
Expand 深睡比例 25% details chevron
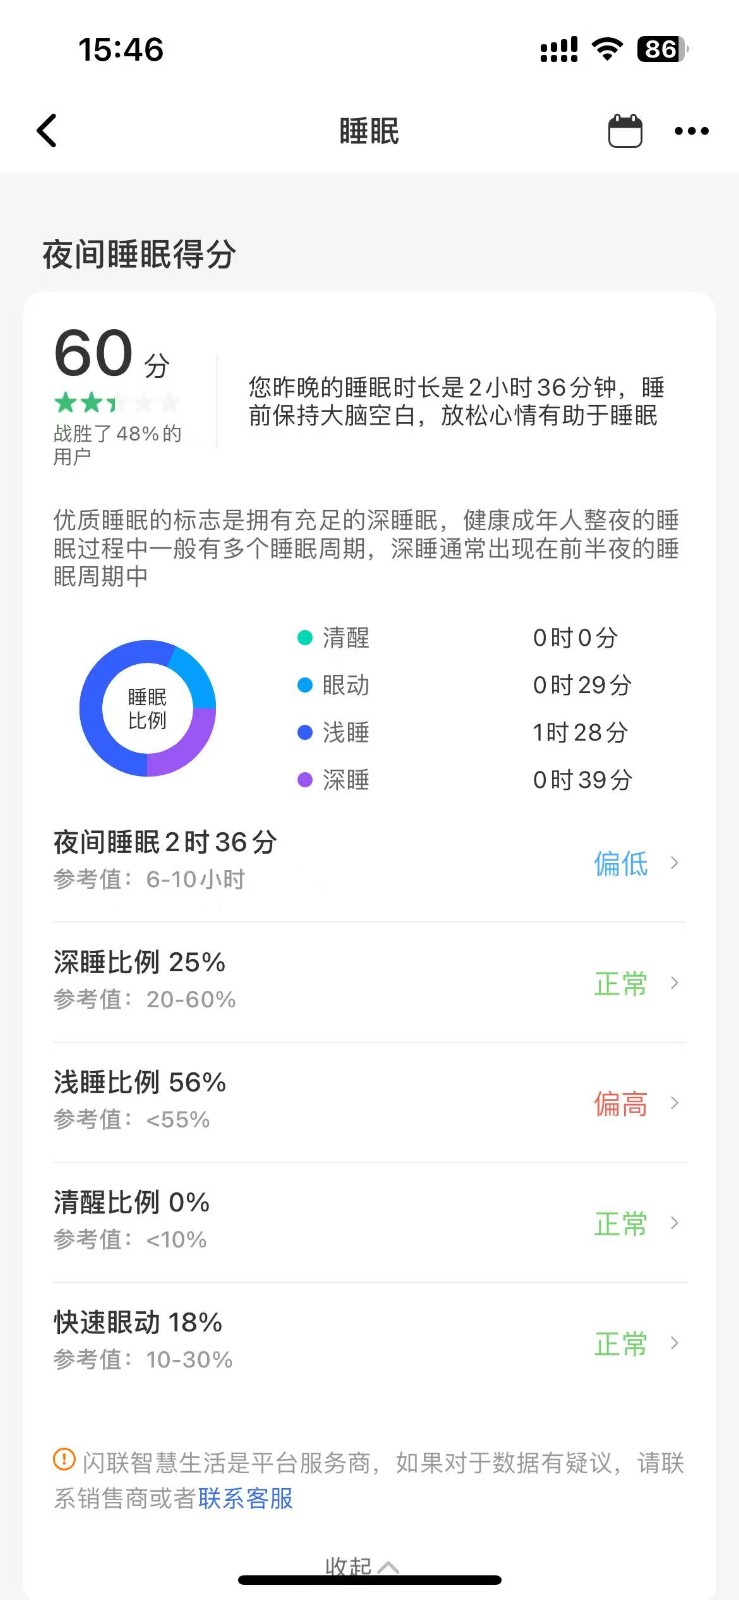675,983
